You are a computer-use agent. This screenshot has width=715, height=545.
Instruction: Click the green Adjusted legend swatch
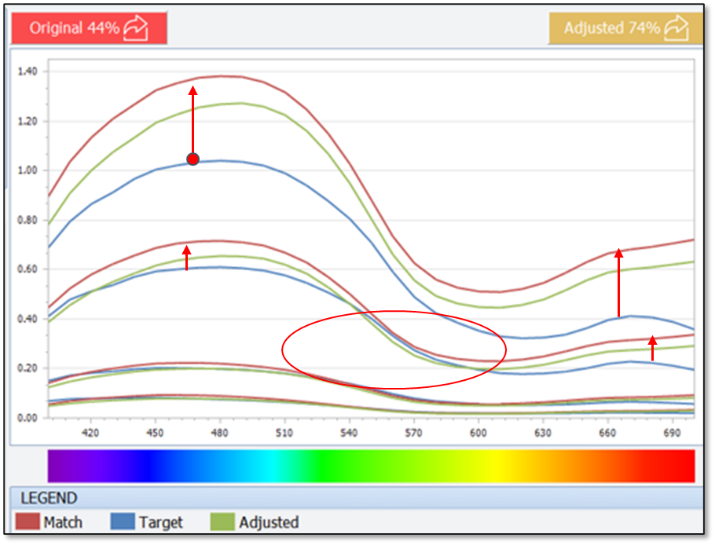pos(223,522)
